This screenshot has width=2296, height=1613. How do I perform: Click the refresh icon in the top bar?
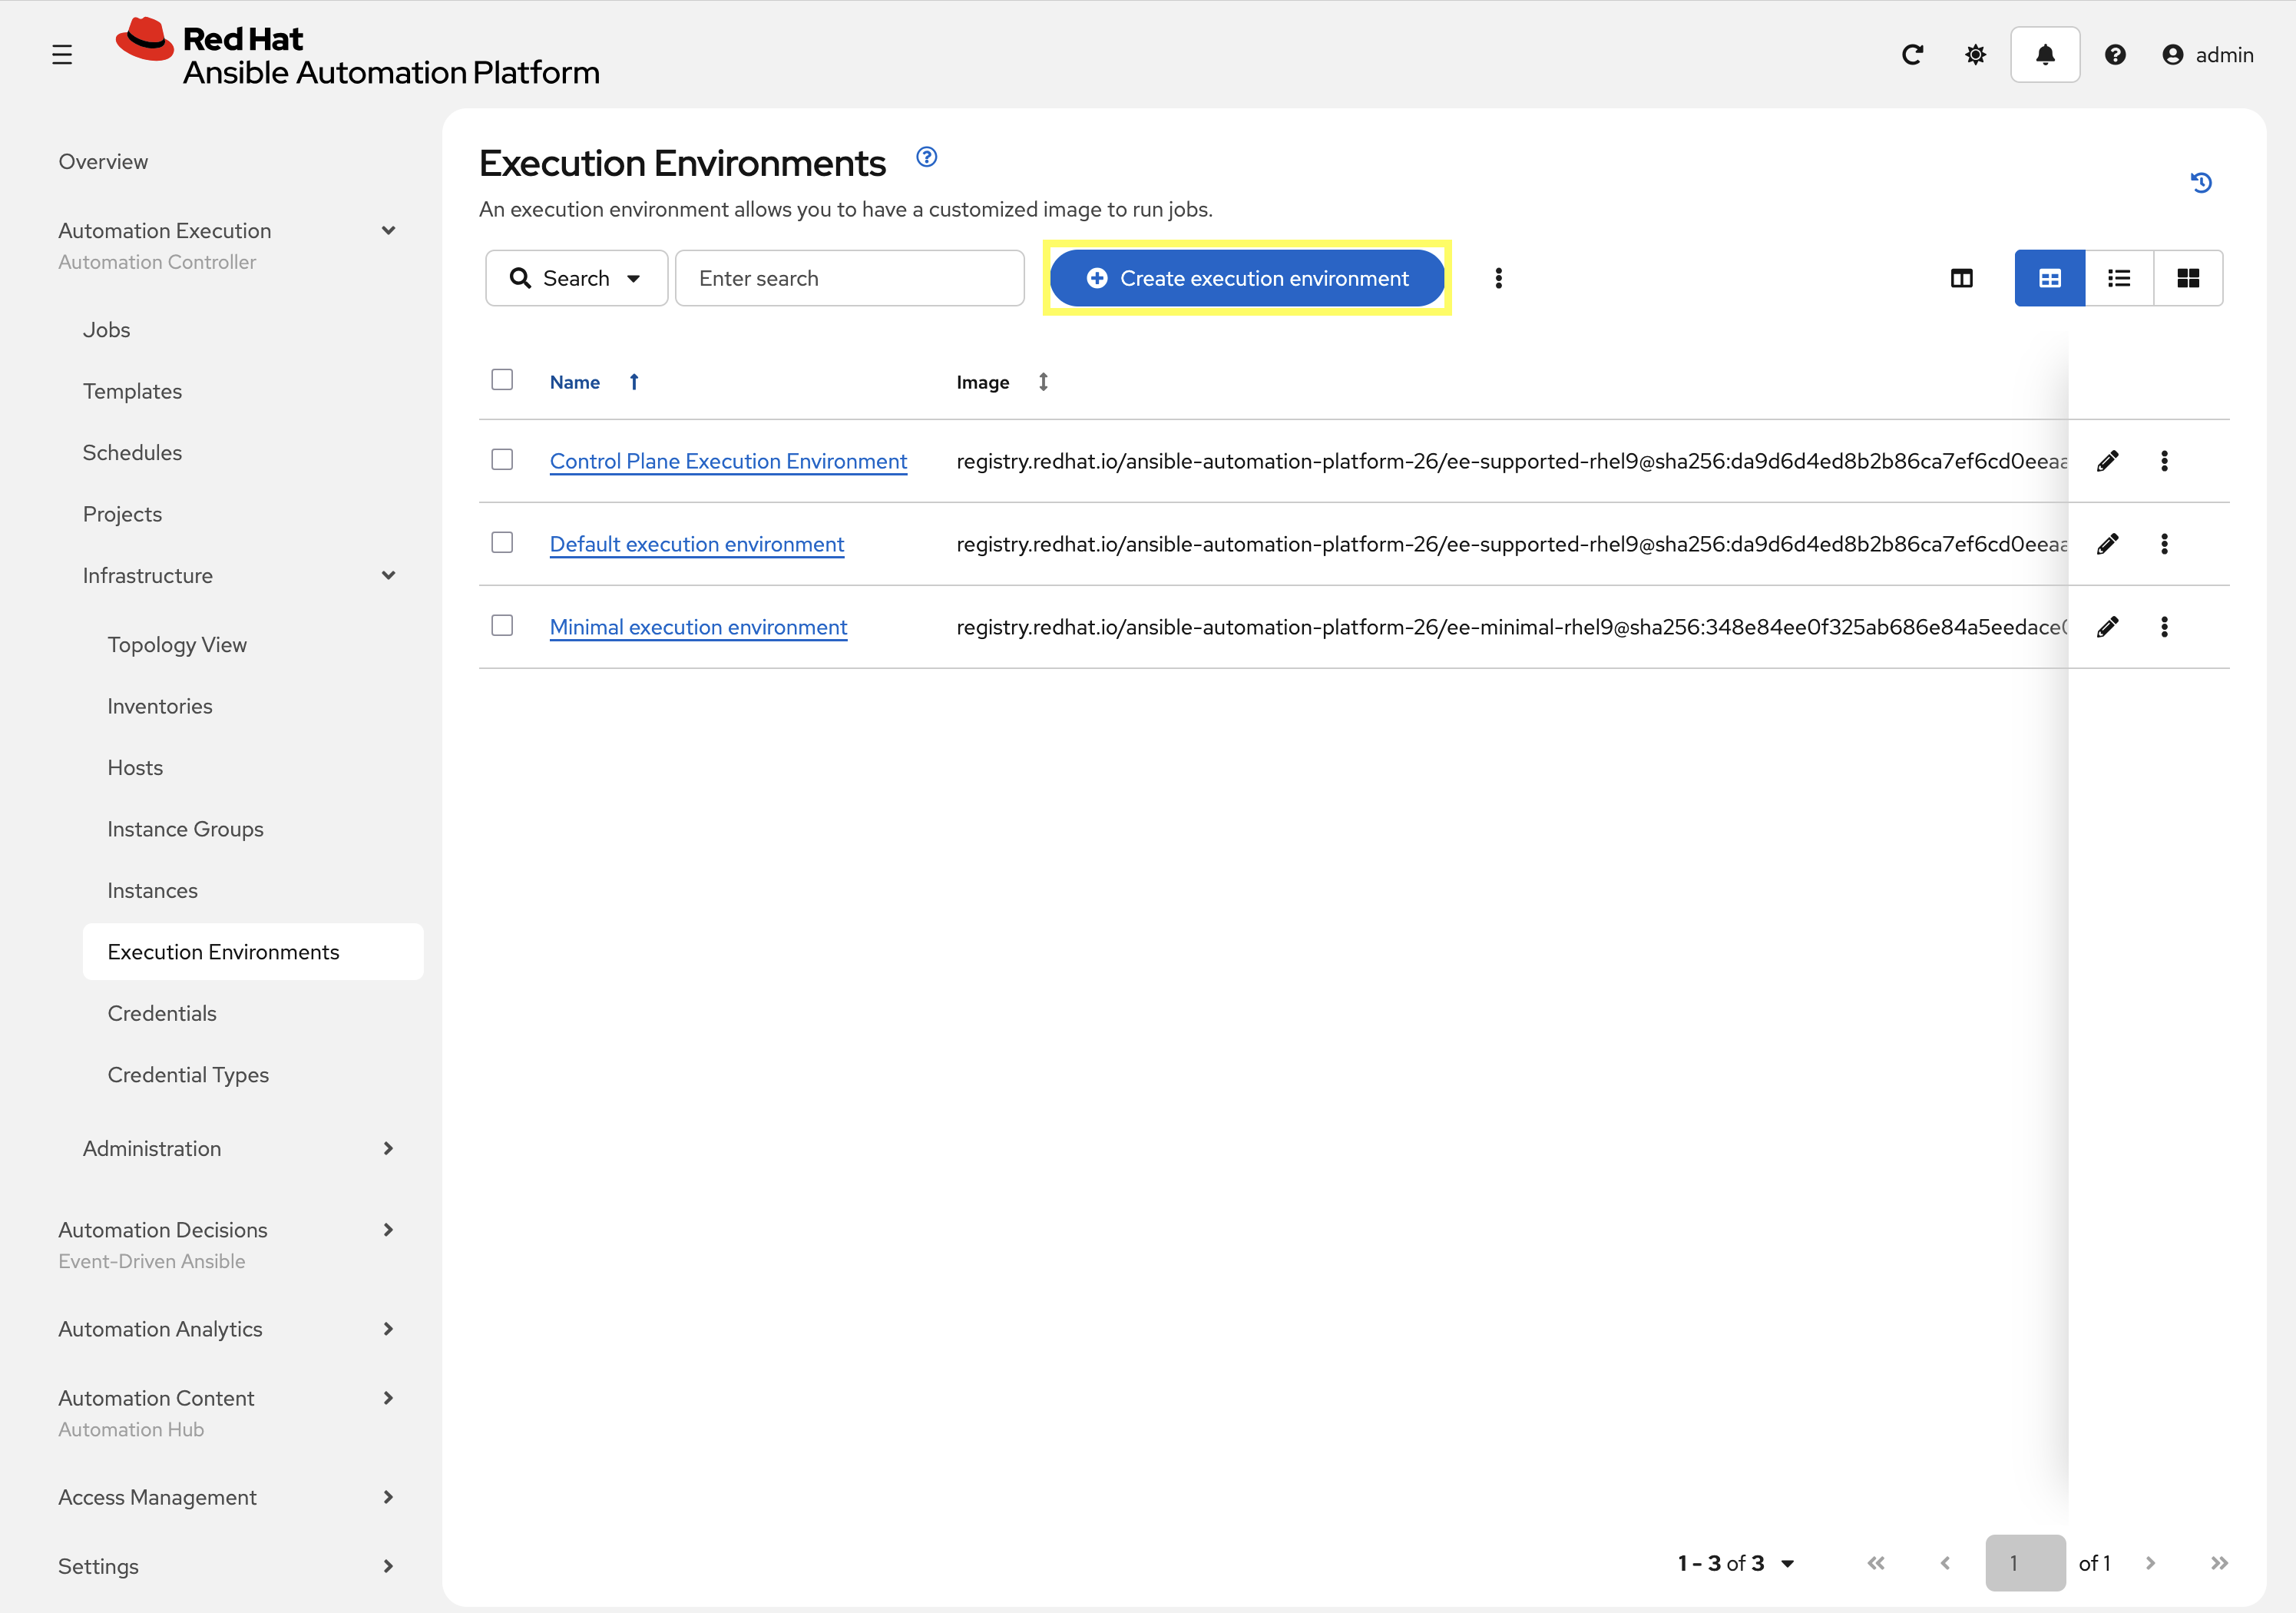click(x=1912, y=54)
